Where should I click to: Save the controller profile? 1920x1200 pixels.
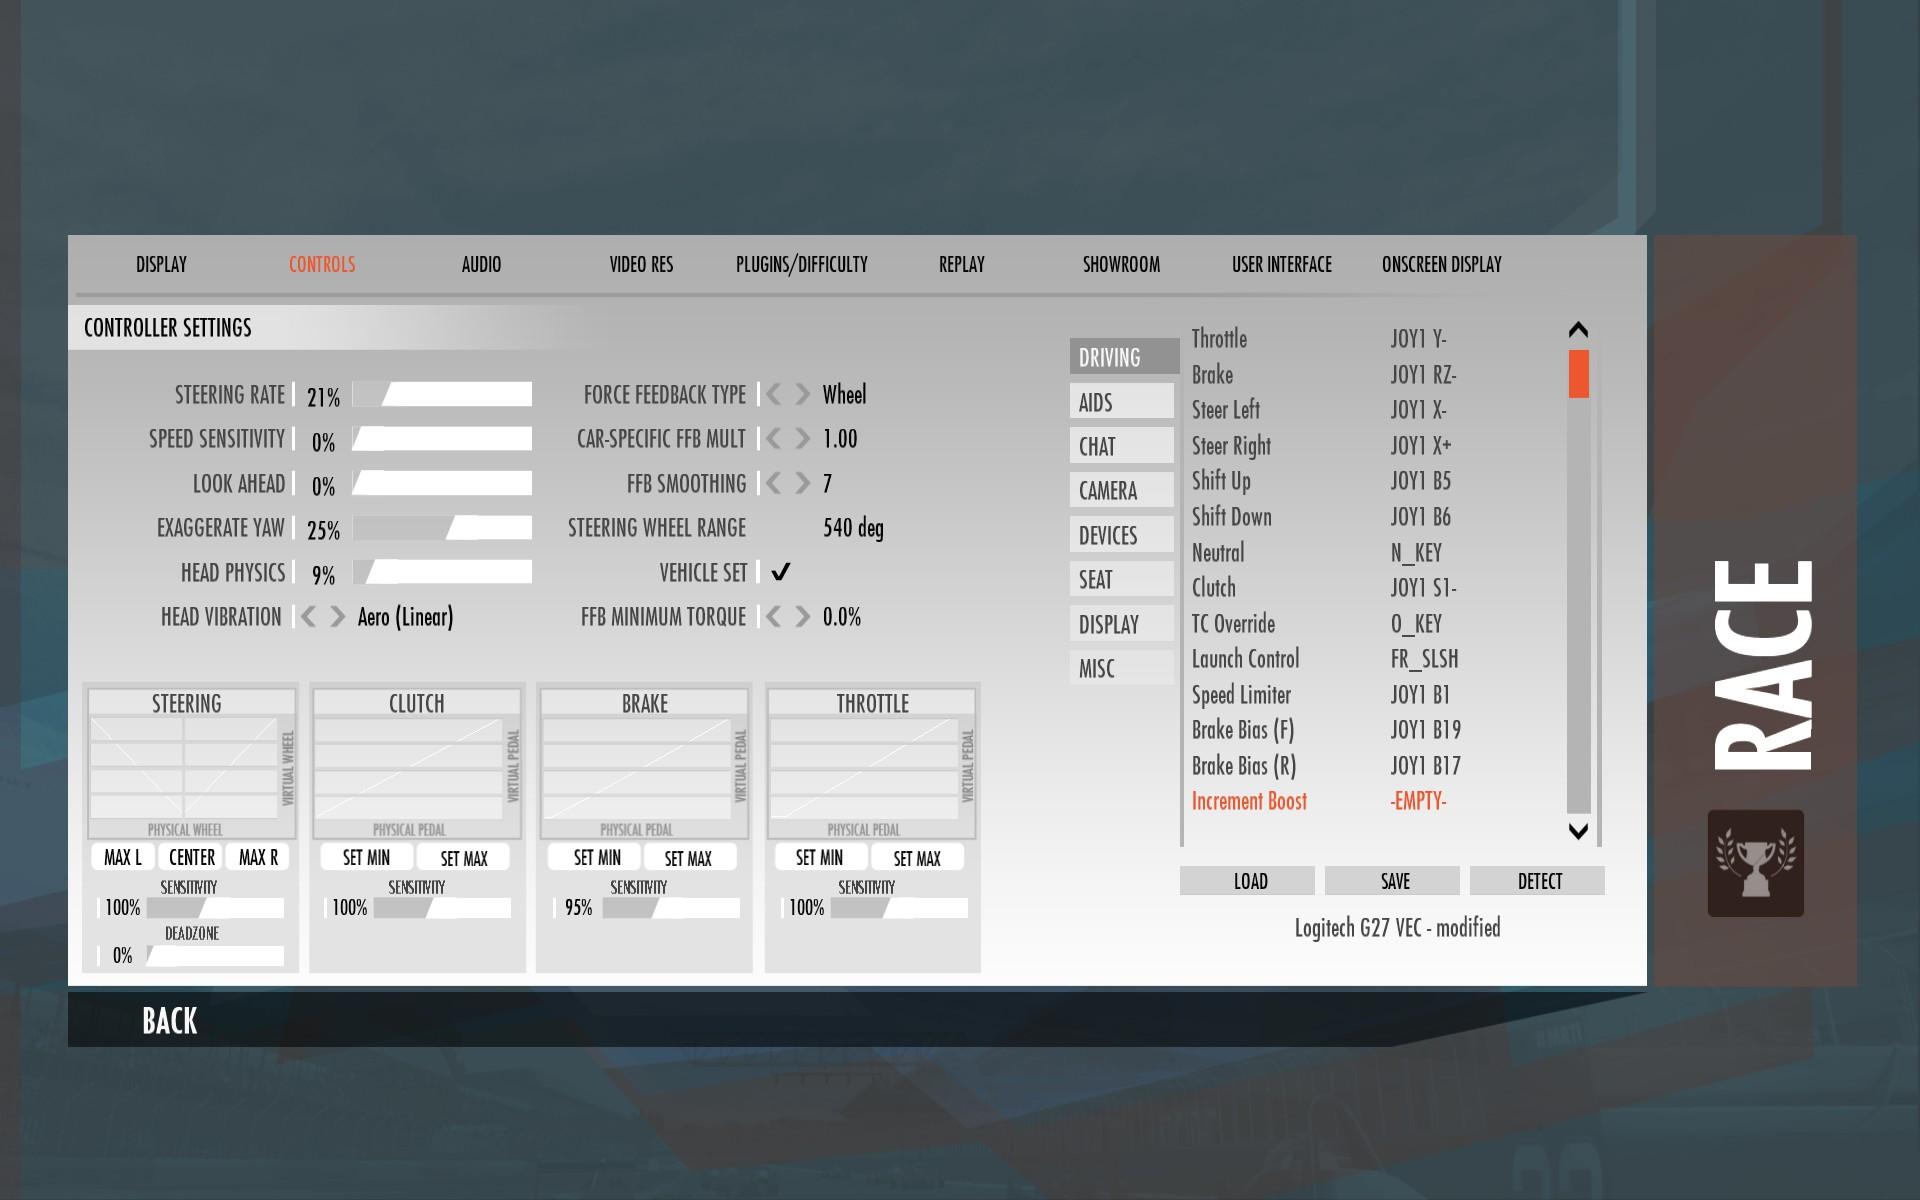[1392, 881]
